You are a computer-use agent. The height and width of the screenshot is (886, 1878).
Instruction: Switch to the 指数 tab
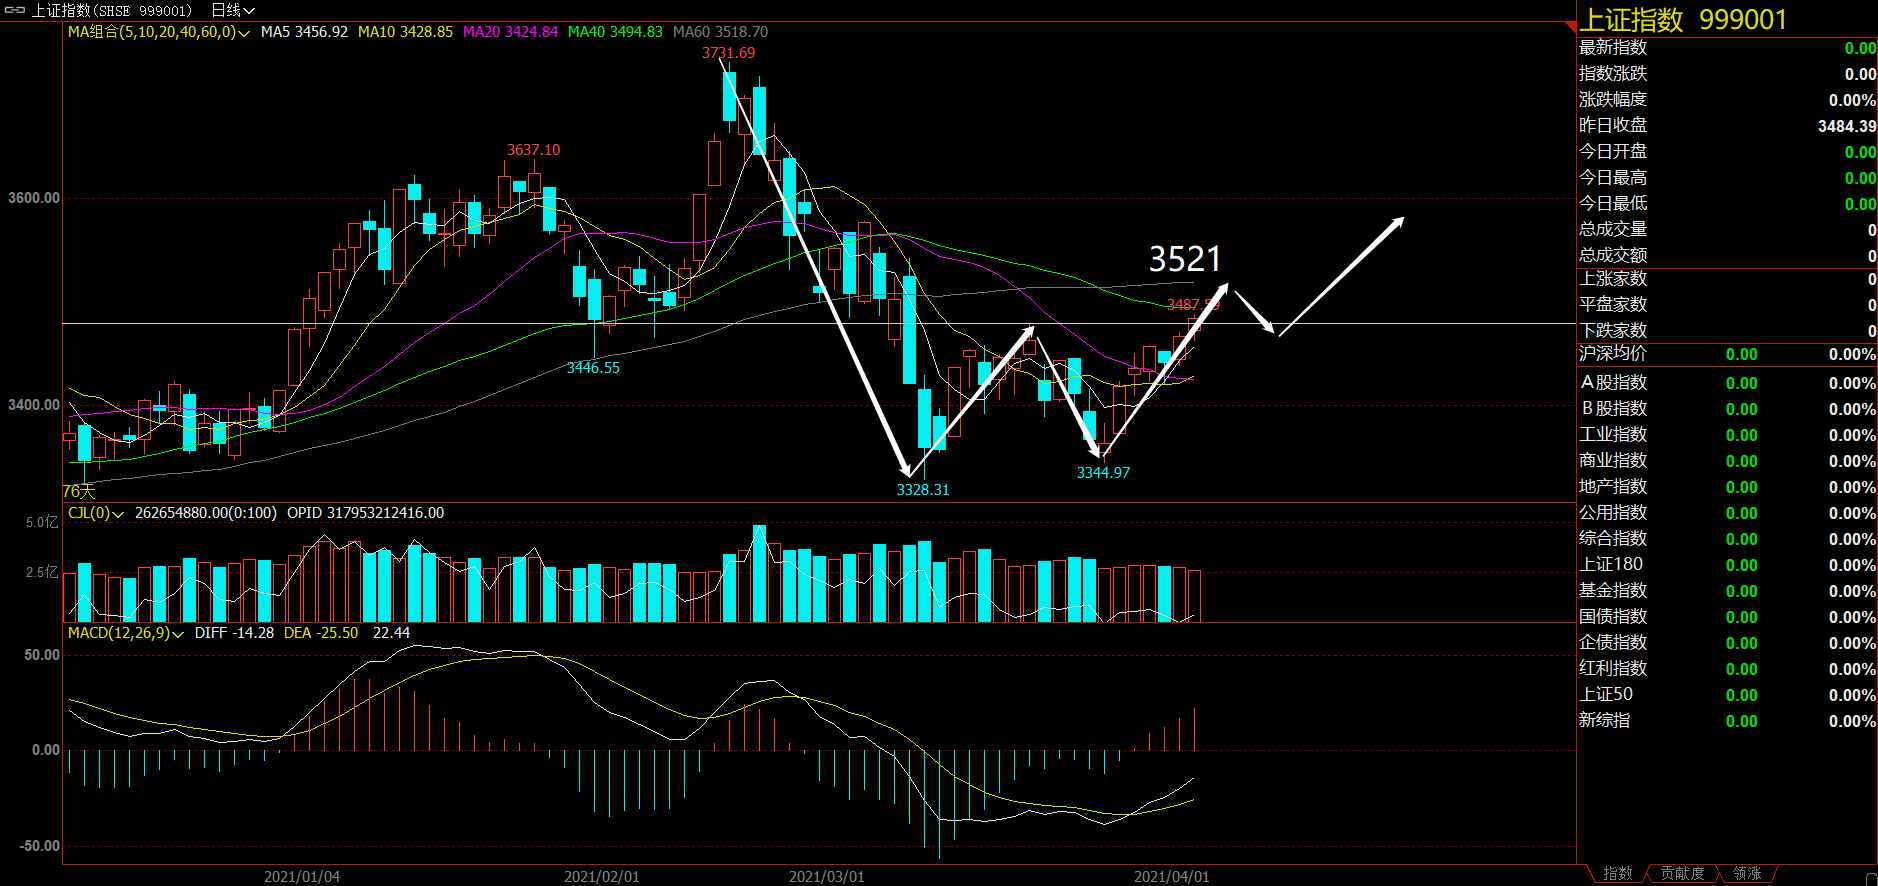pyautogui.click(x=1618, y=874)
